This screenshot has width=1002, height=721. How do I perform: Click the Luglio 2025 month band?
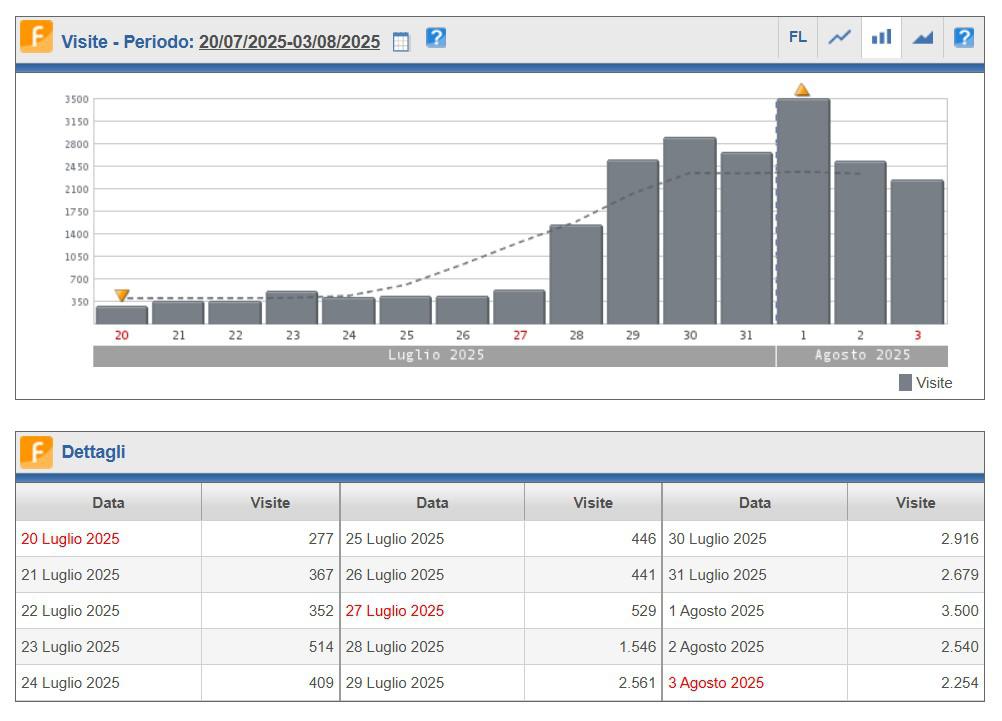[x=435, y=355]
